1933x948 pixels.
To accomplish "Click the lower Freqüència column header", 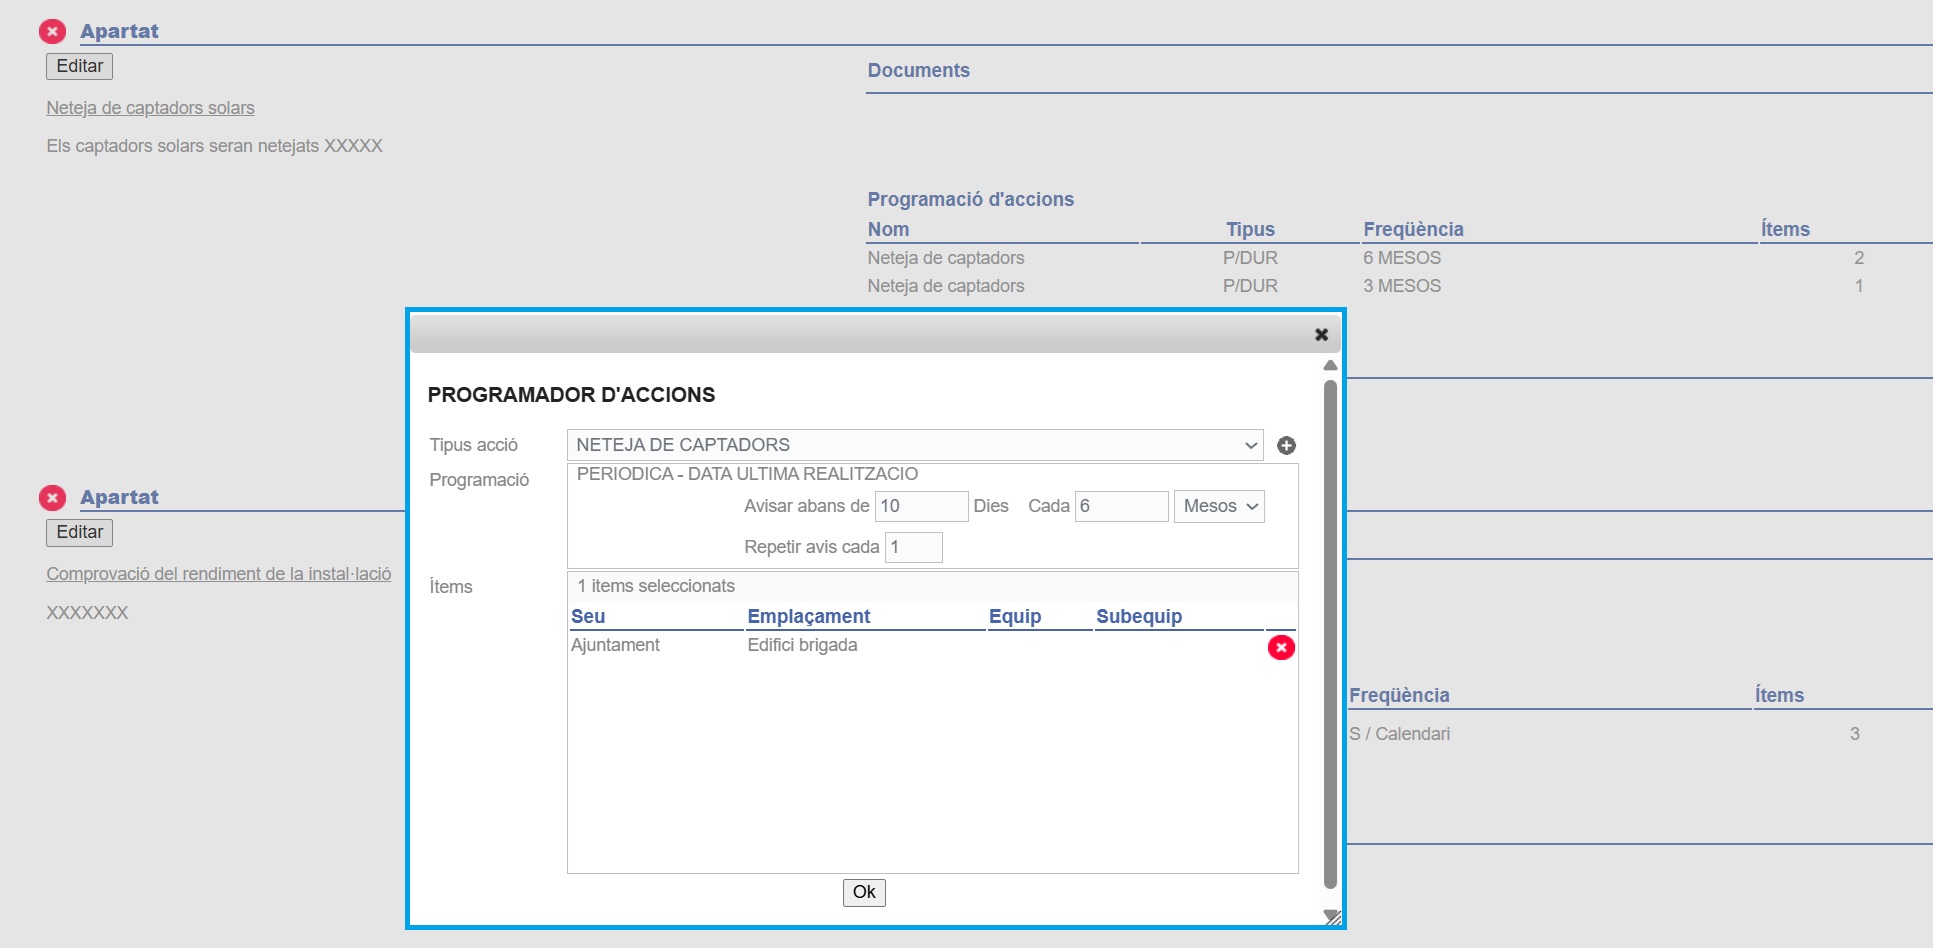I will (1399, 695).
